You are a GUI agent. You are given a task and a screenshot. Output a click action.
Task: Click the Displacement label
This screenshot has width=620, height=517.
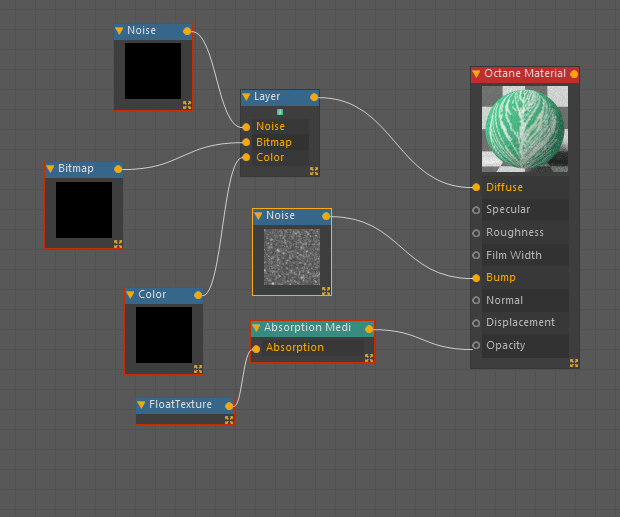[x=520, y=323]
